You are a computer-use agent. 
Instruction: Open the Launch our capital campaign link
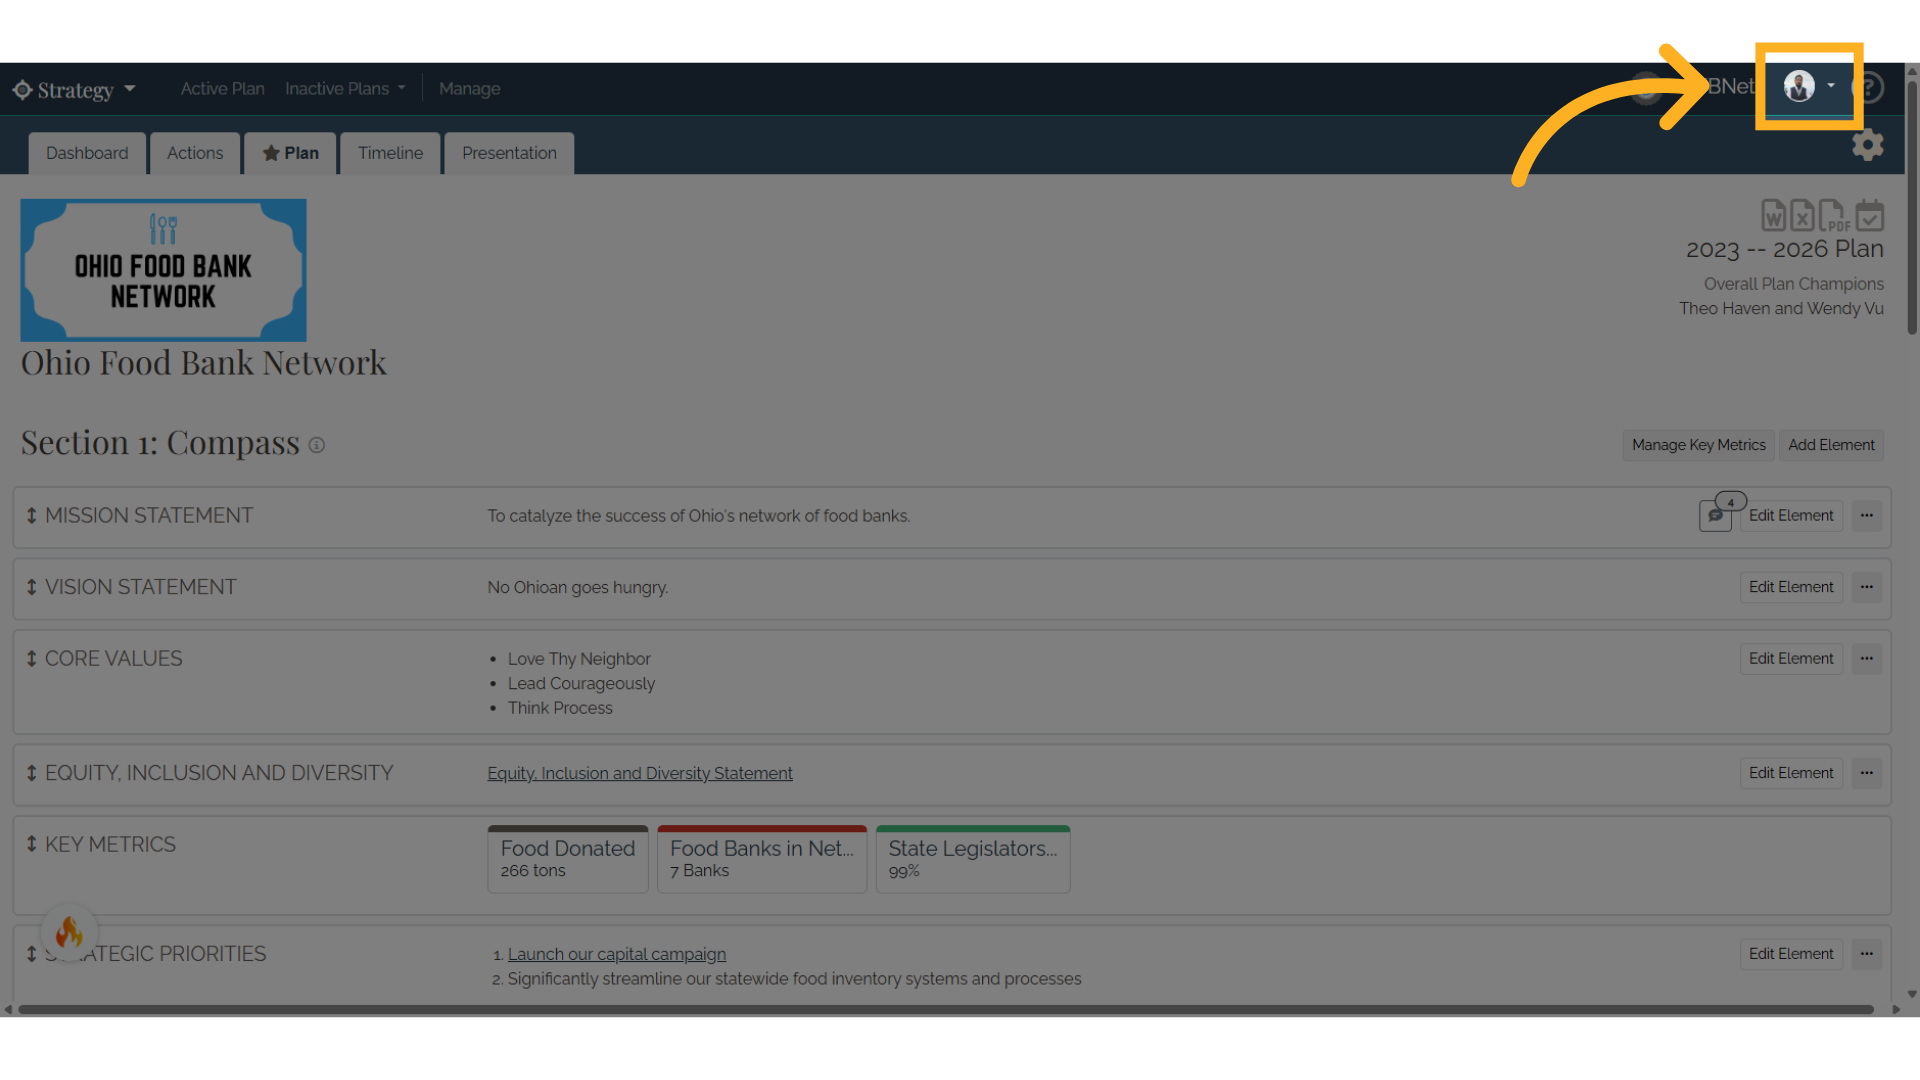[617, 954]
